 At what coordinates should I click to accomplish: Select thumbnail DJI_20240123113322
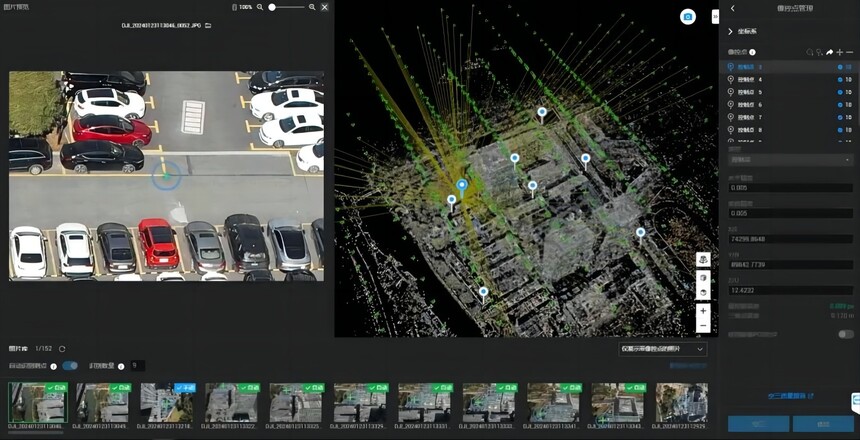pos(233,402)
